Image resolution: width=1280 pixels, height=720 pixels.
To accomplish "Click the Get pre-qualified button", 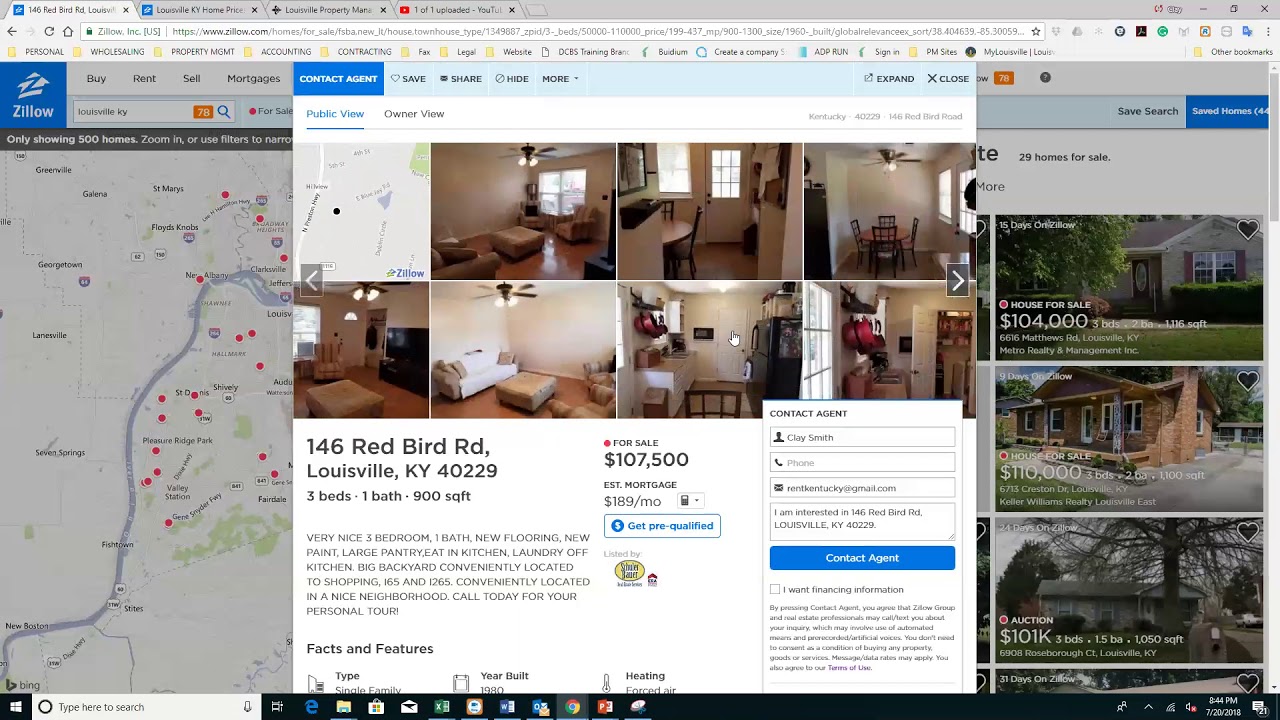I will [662, 526].
